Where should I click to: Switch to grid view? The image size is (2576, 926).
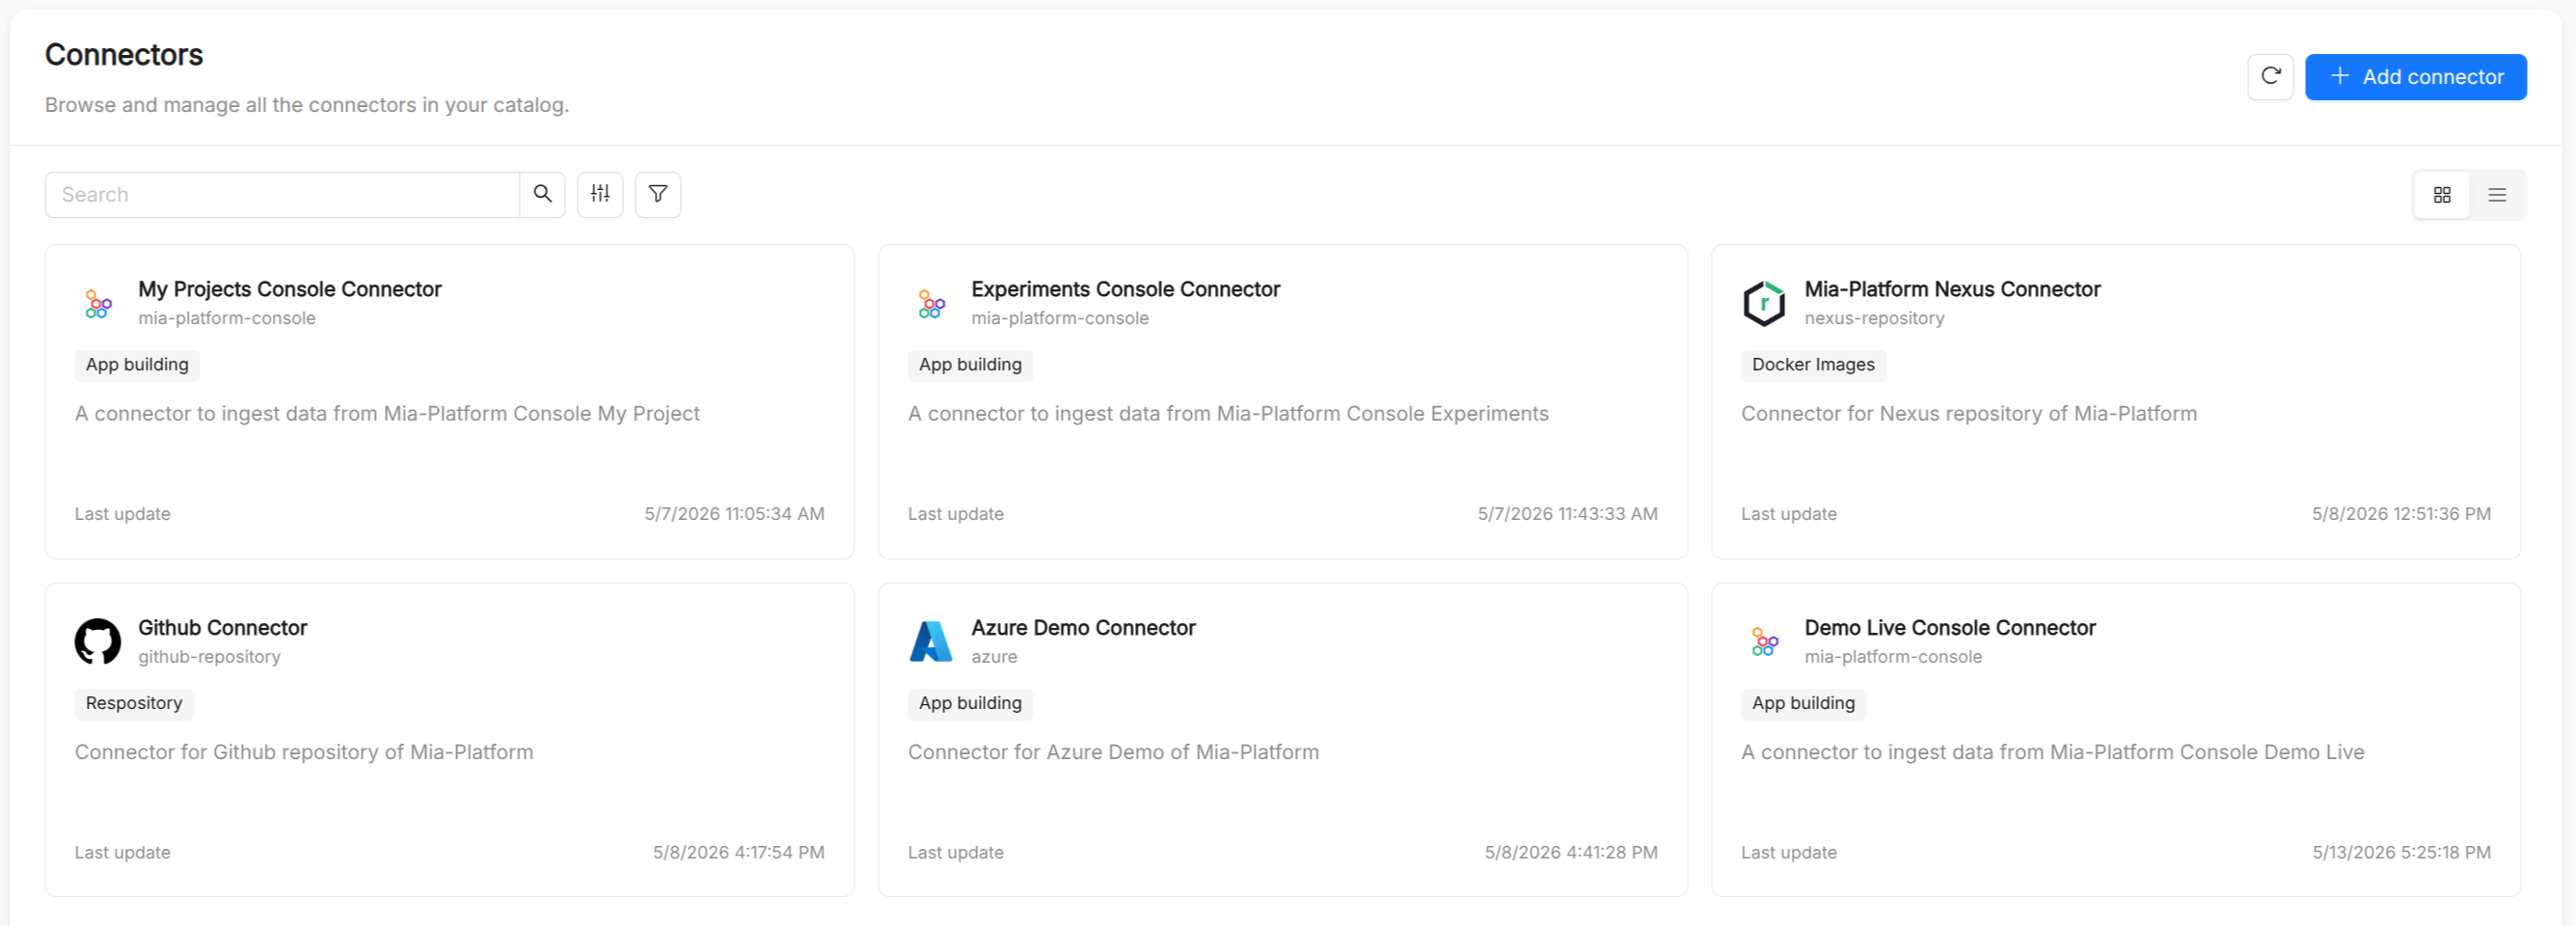tap(2442, 195)
